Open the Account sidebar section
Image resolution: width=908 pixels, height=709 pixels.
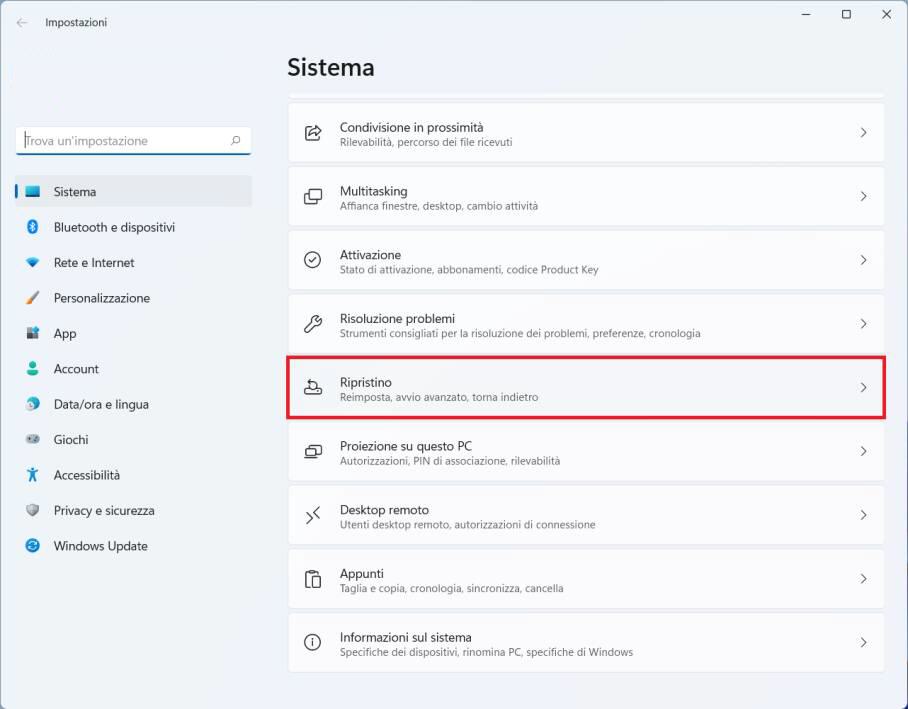tap(76, 369)
